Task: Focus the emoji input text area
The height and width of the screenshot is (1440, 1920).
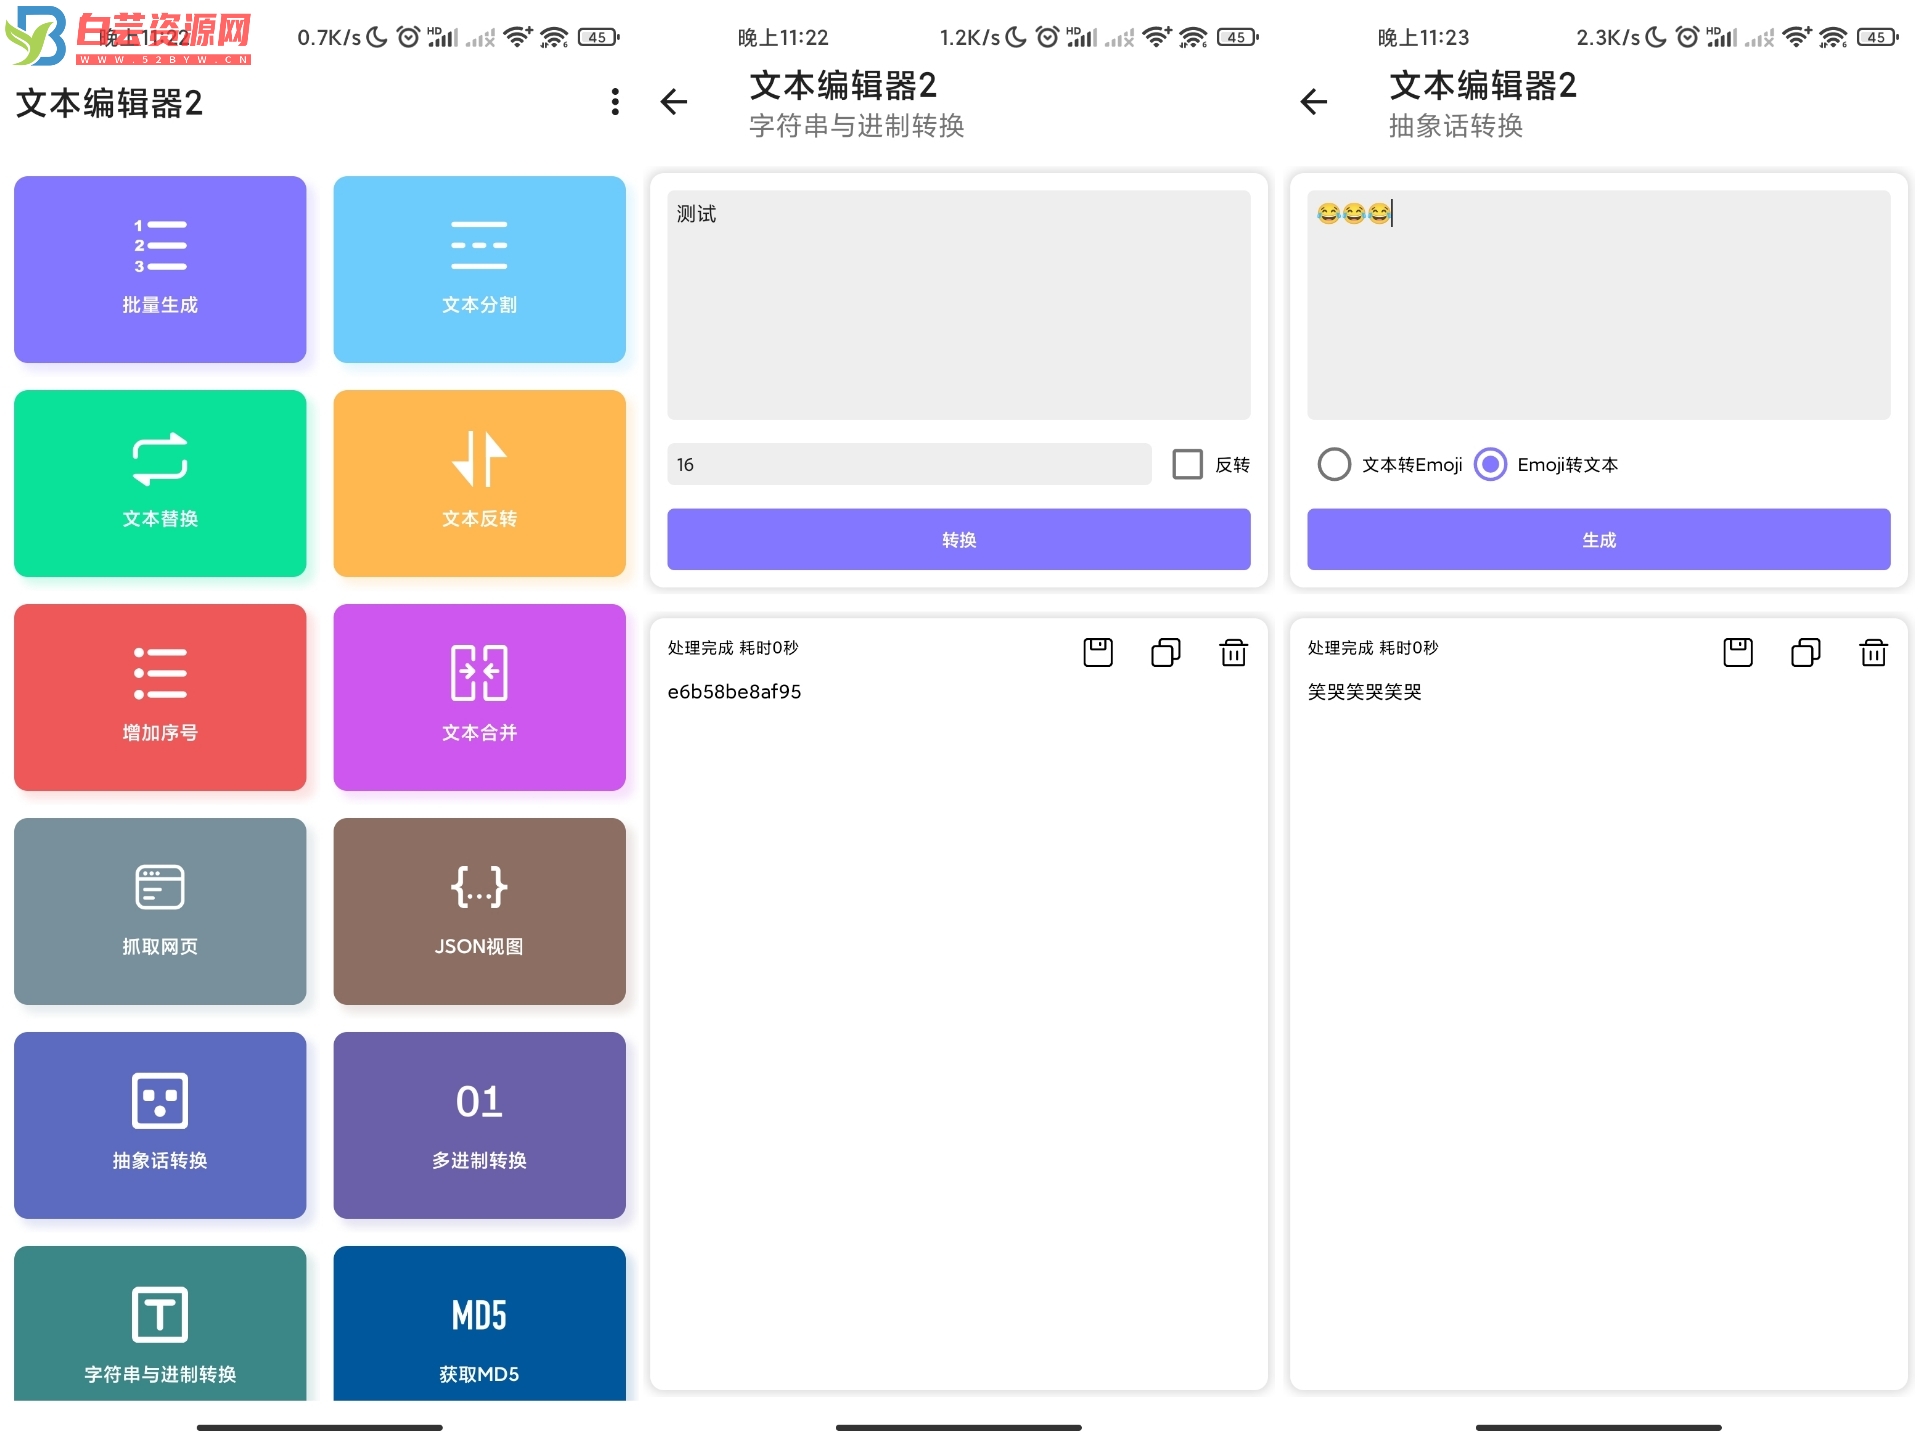Action: (1599, 305)
